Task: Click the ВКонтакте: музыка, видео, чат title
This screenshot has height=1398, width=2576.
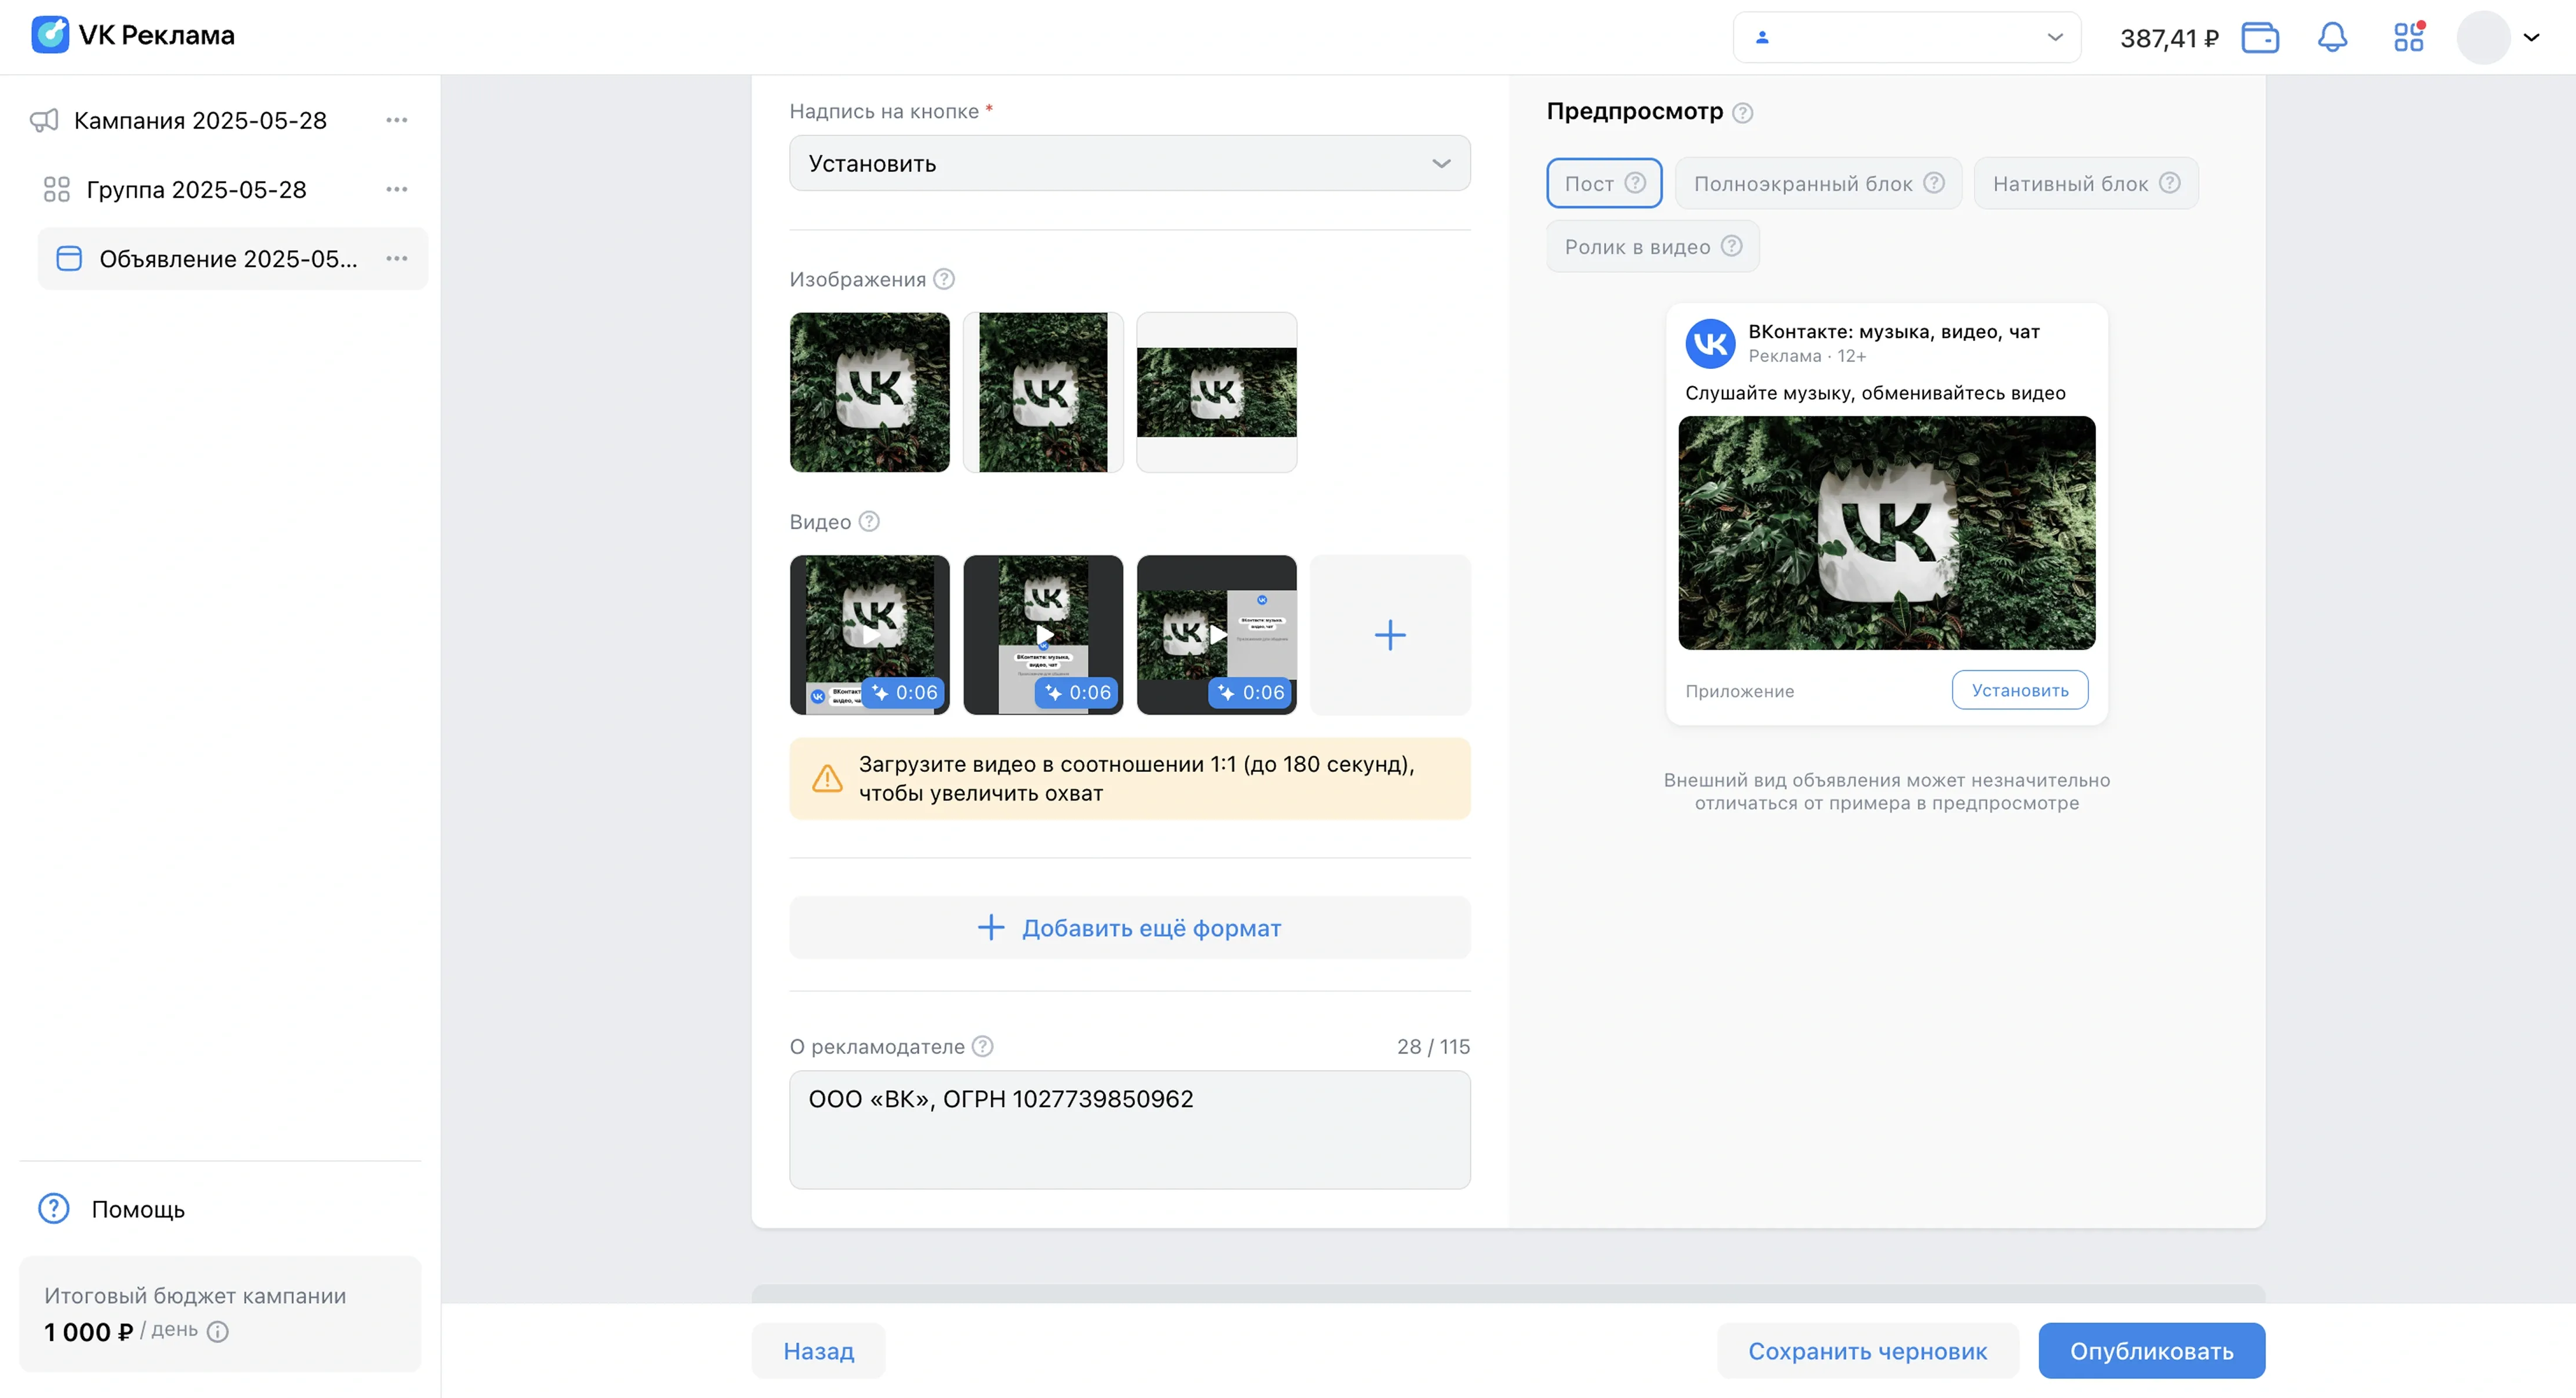Action: click(1893, 331)
